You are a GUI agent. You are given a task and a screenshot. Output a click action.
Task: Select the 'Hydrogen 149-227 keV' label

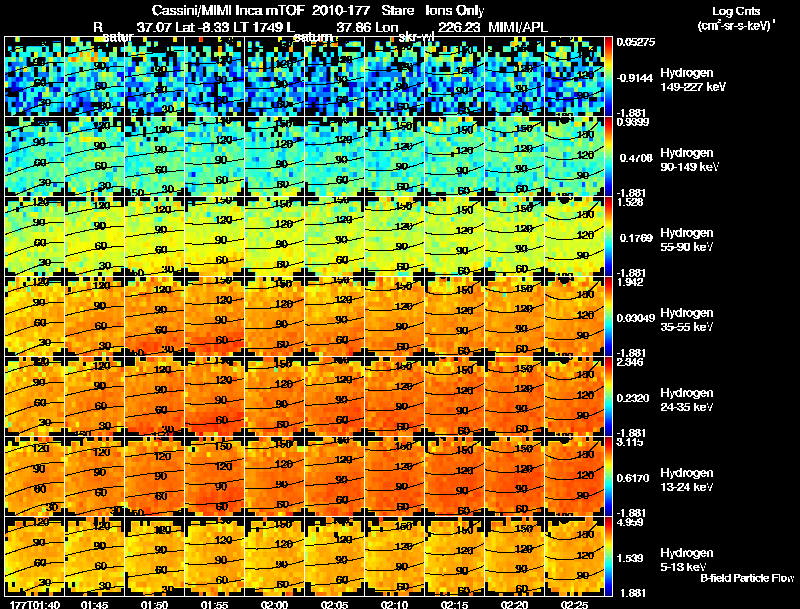692,80
